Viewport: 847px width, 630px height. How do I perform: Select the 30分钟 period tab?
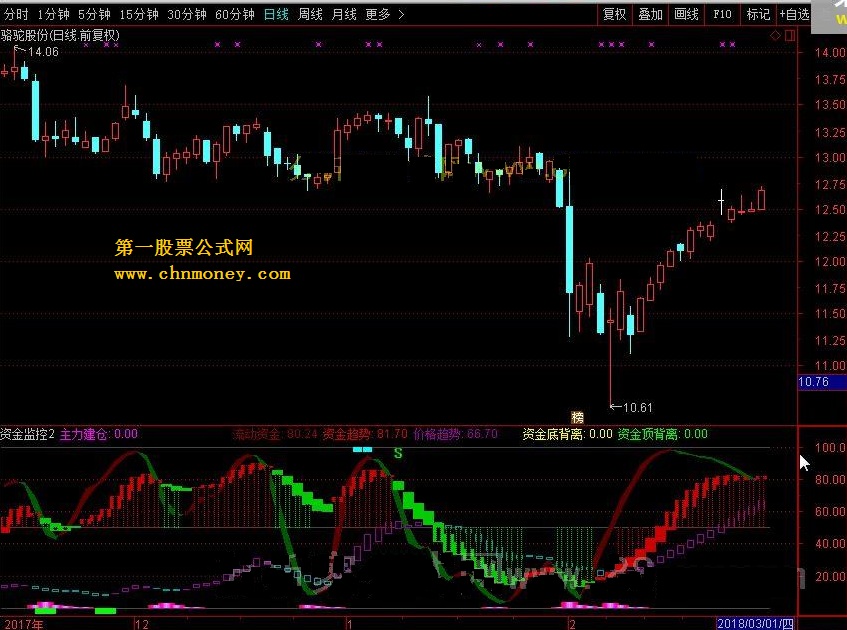tap(186, 15)
